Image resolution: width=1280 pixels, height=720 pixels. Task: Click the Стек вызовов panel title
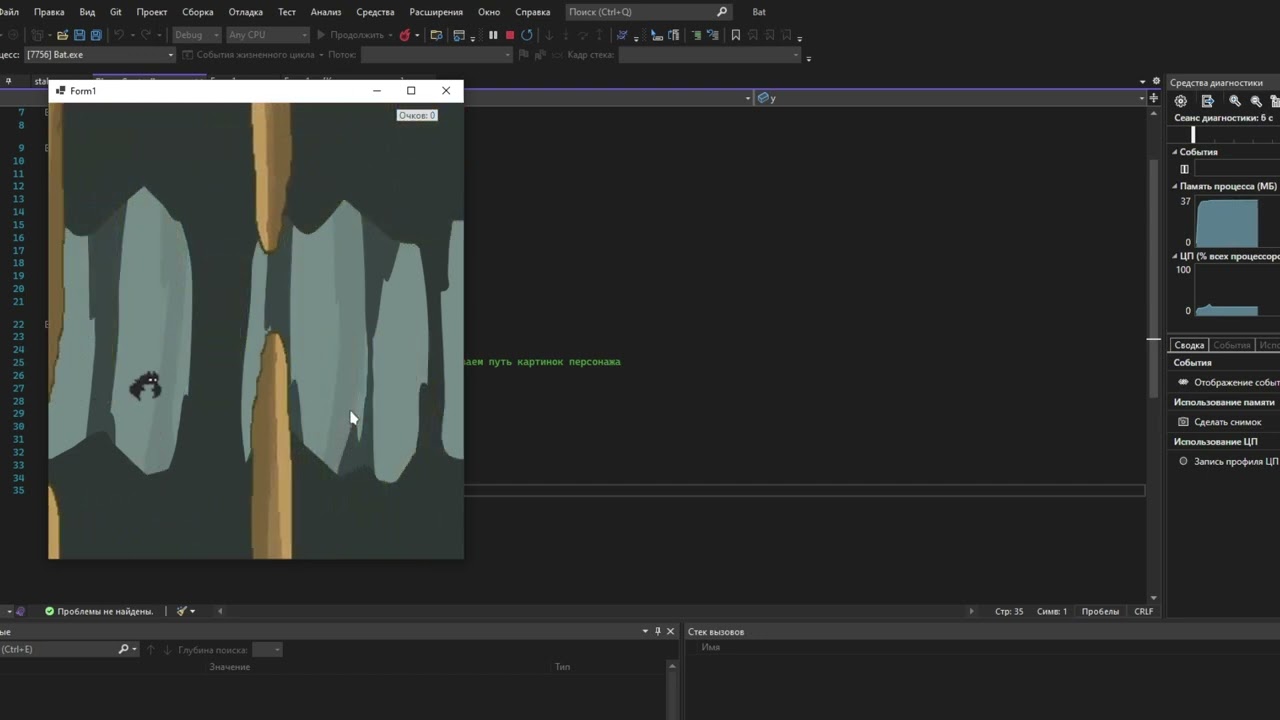click(716, 632)
